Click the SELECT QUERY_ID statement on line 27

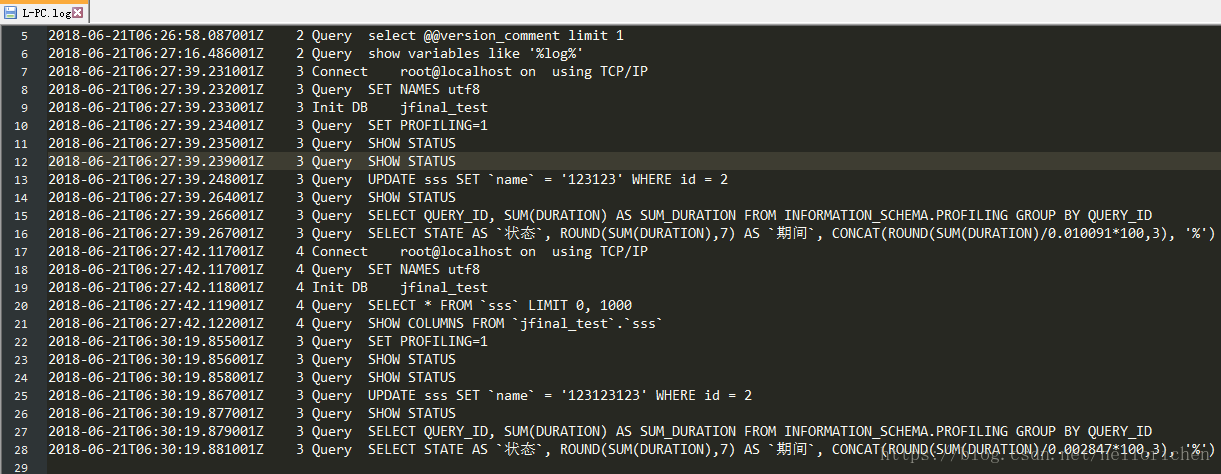point(760,431)
